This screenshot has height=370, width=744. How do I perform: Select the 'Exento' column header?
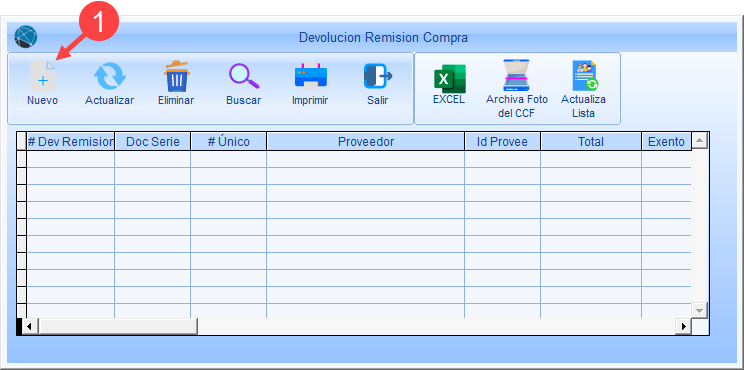pos(666,141)
